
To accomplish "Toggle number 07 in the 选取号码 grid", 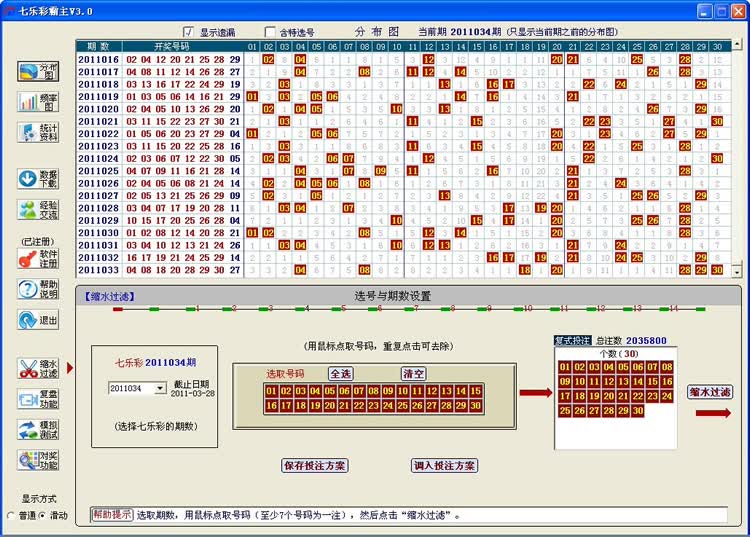I will click(359, 391).
